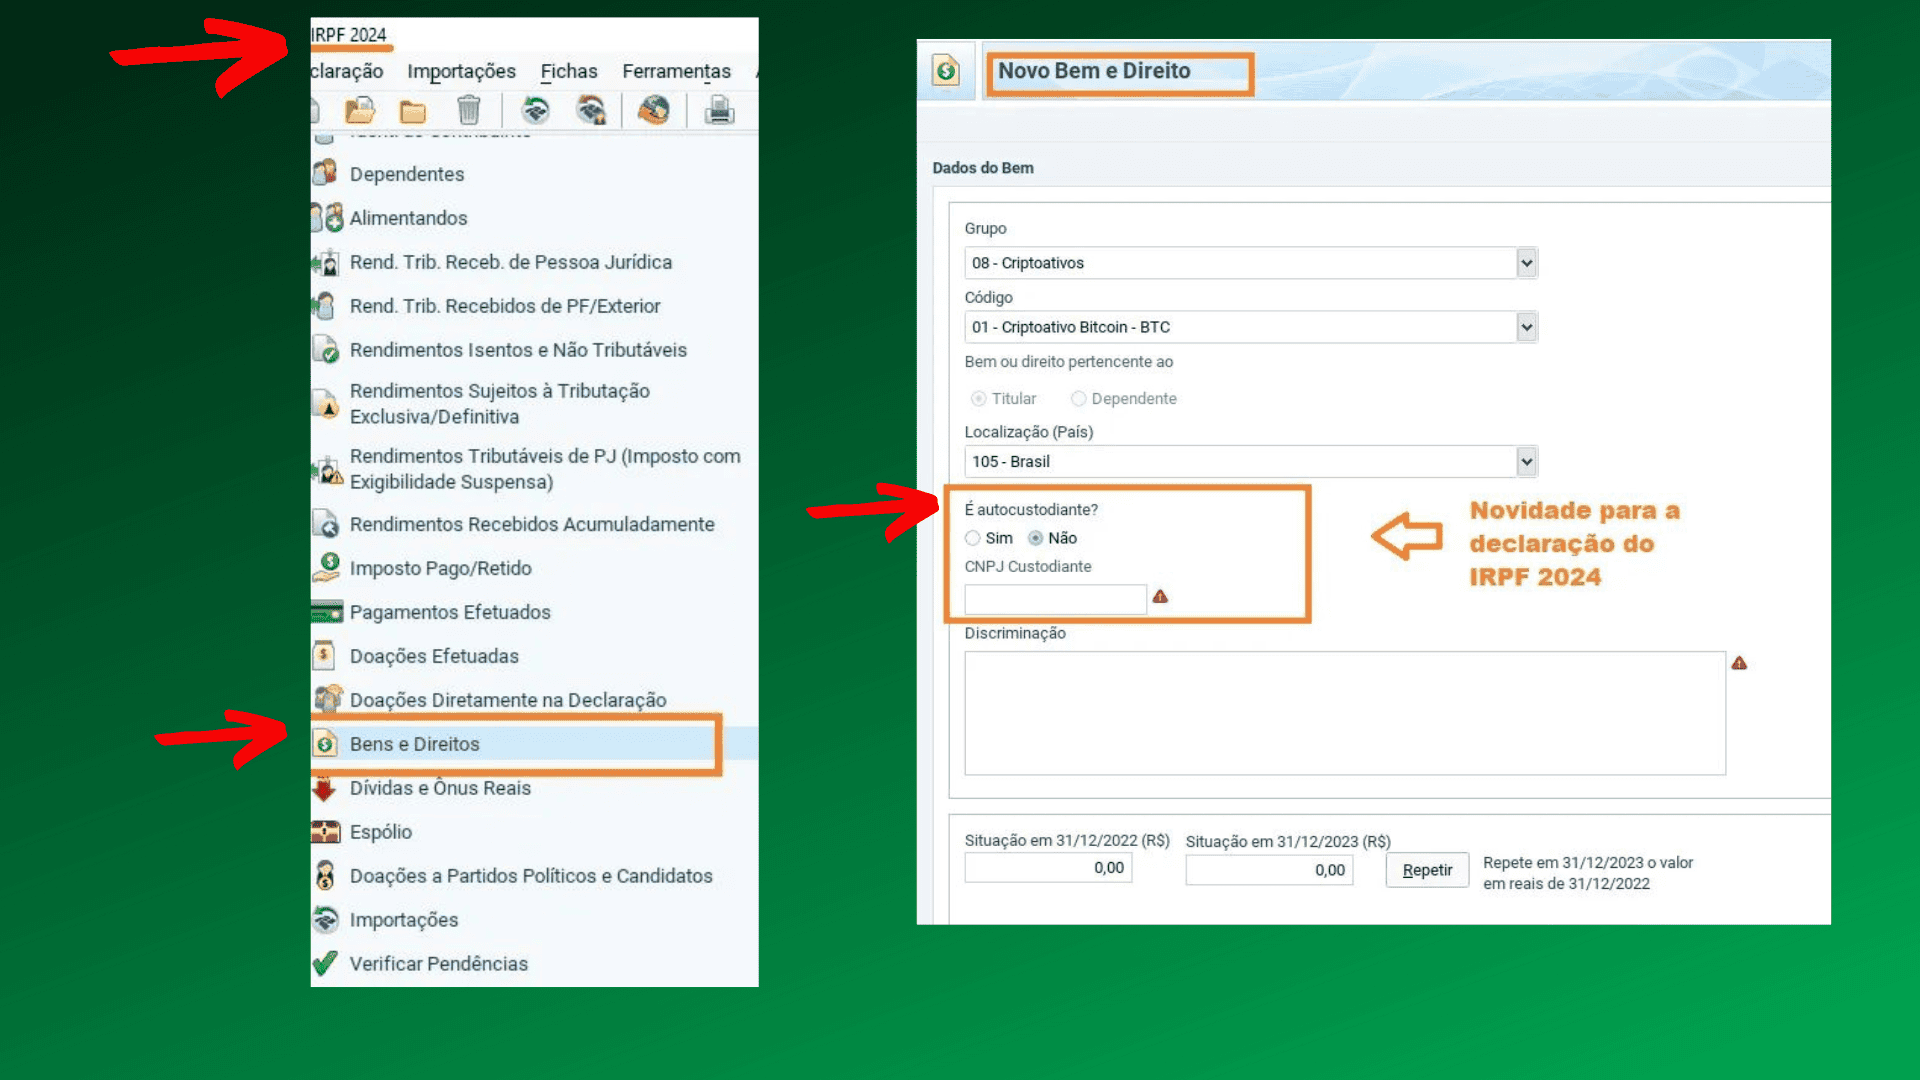
Task: Click the plain closed folder toolbar icon
Action: point(413,111)
